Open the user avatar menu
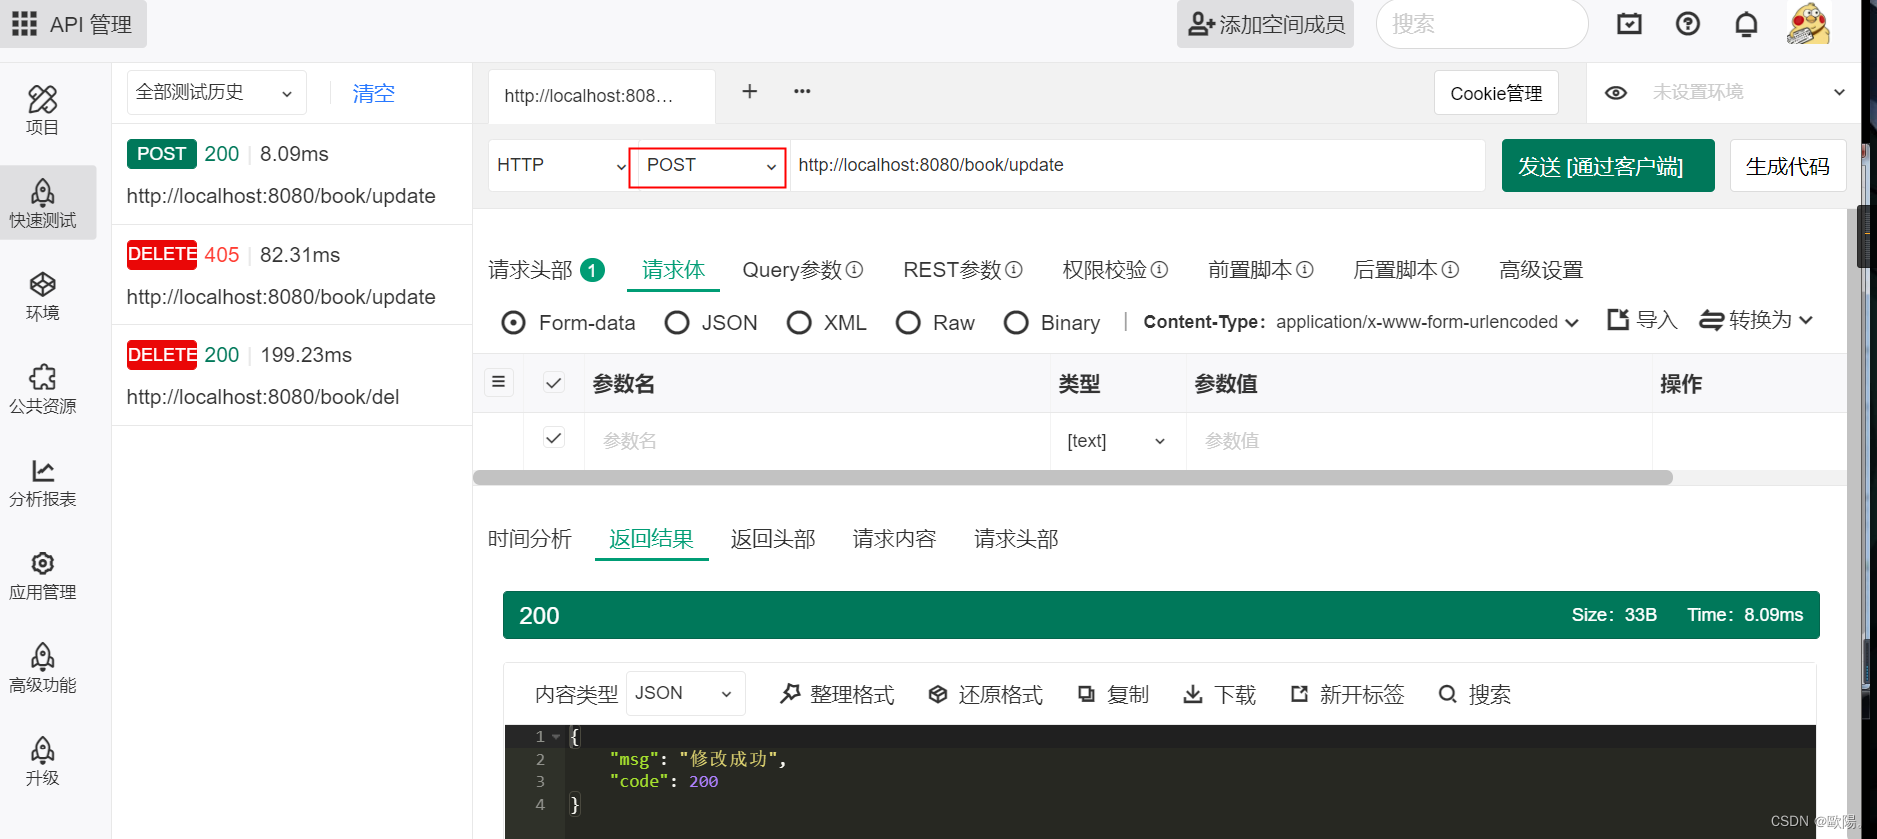Viewport: 1877px width, 839px height. pos(1808,24)
